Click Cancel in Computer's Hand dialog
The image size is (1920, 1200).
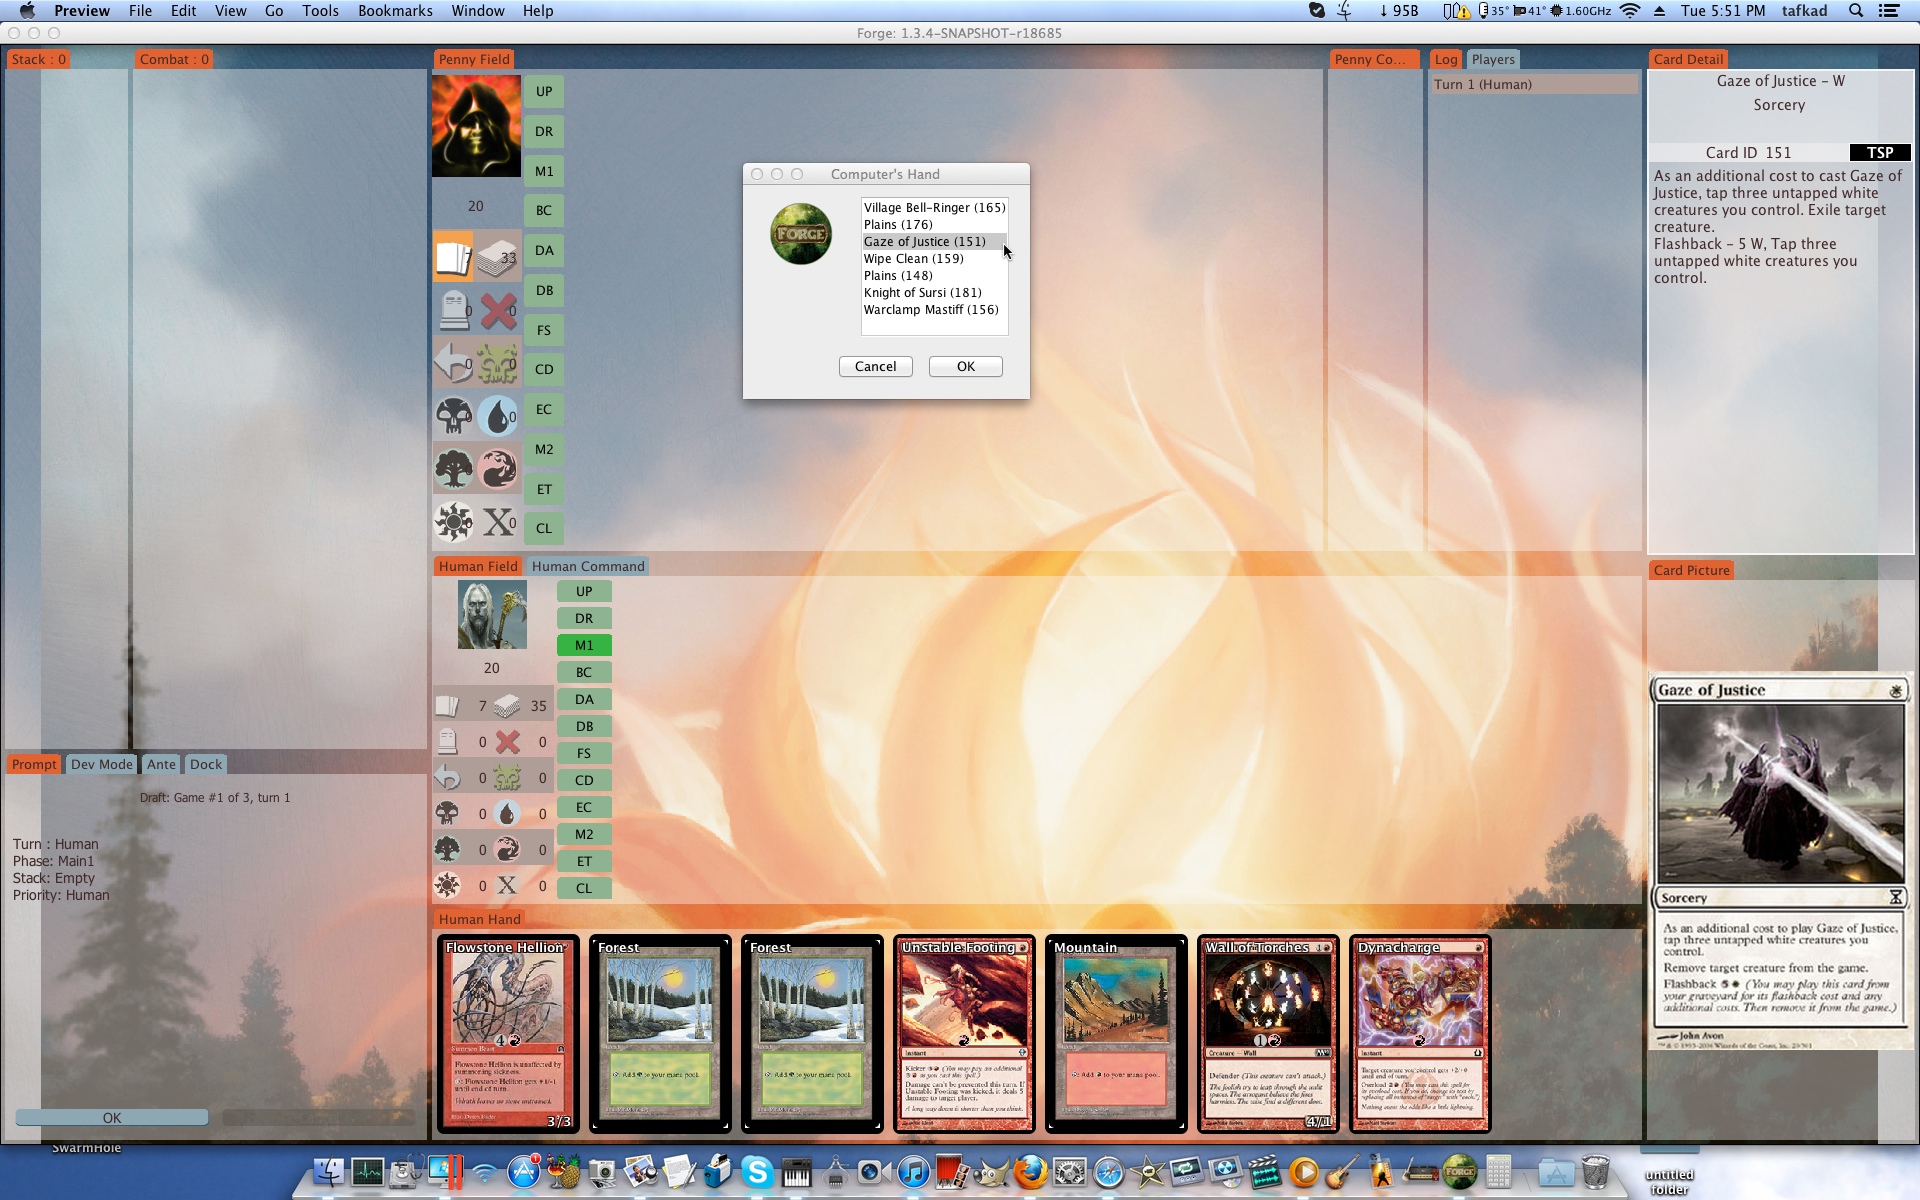point(875,366)
